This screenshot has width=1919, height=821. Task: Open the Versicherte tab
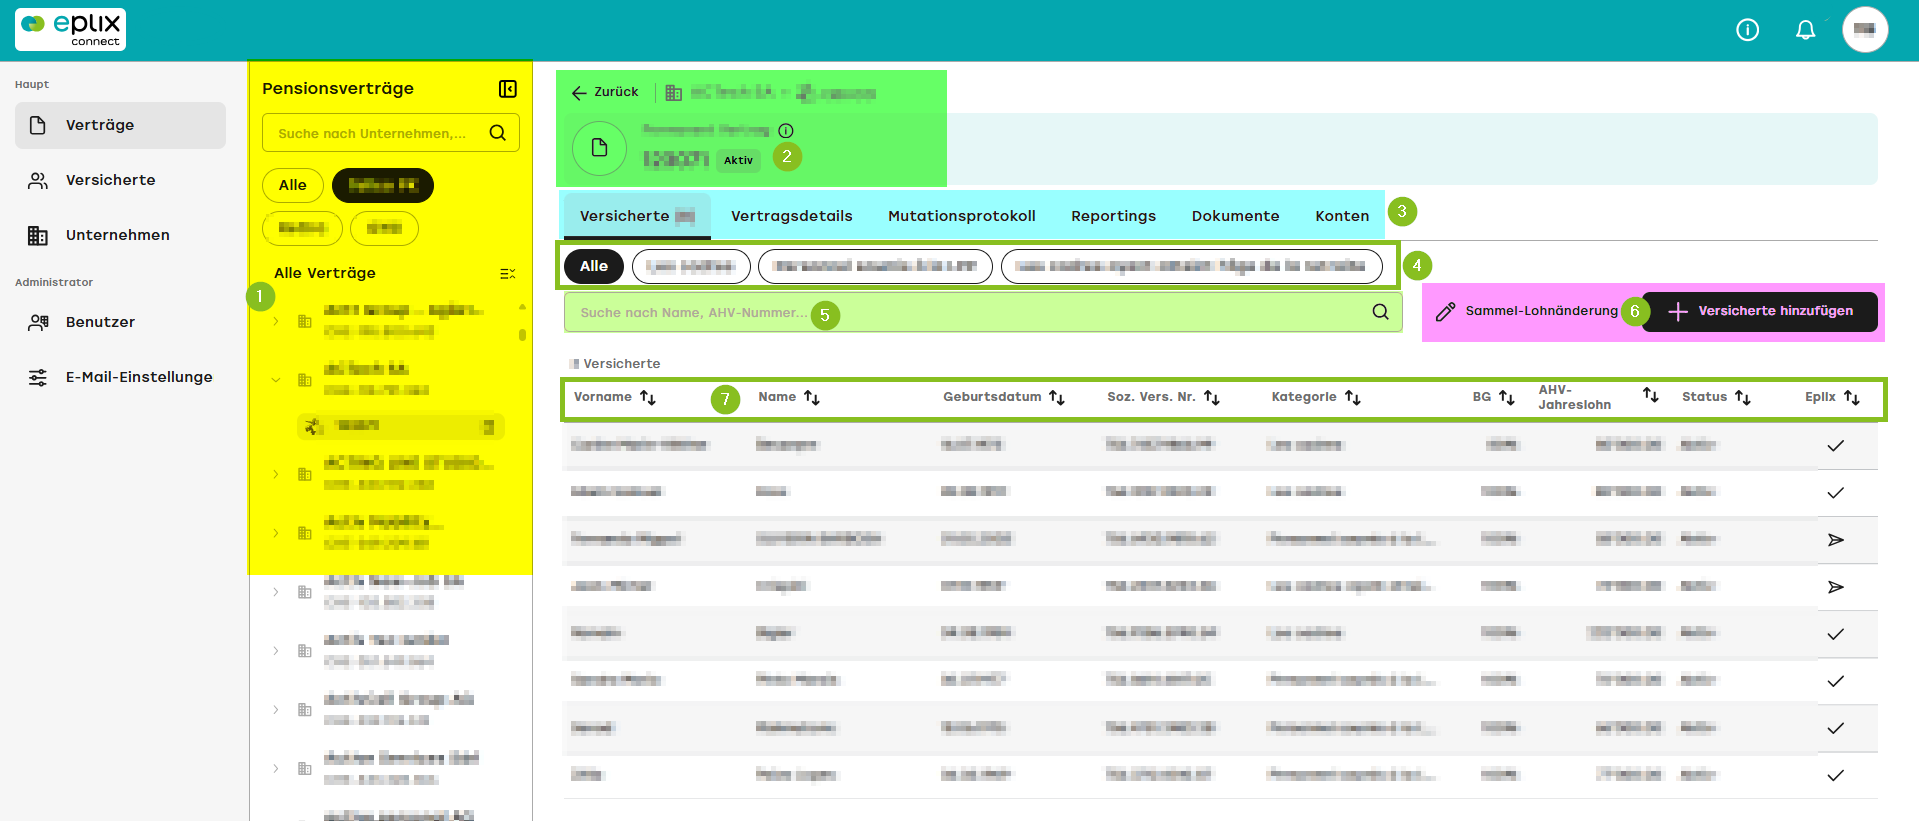click(637, 216)
